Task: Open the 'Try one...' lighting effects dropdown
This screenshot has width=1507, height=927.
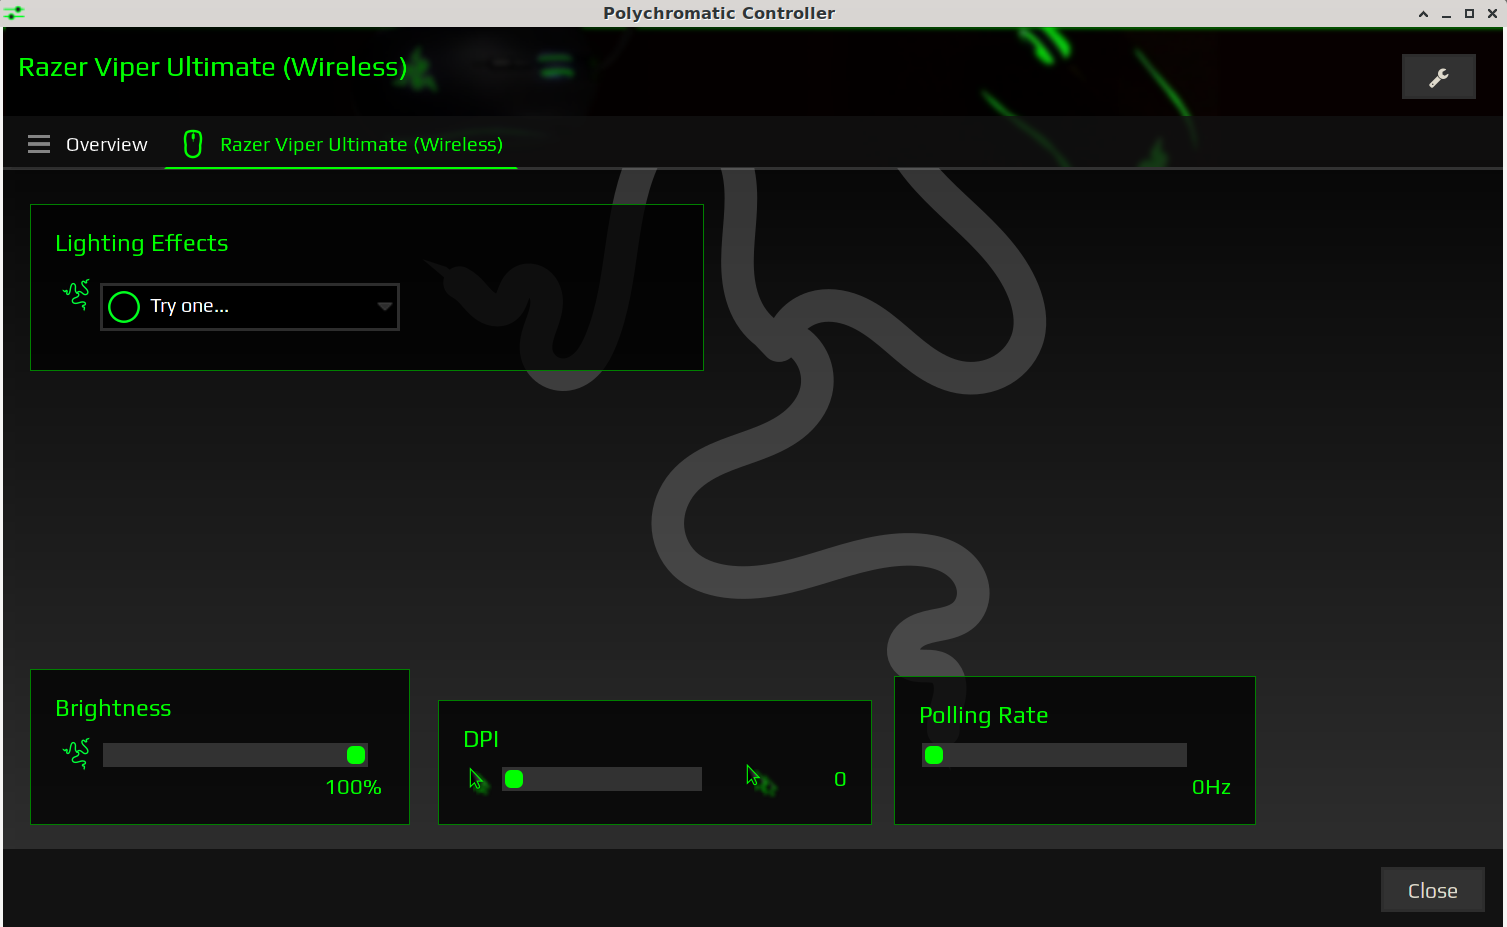Action: click(x=250, y=307)
